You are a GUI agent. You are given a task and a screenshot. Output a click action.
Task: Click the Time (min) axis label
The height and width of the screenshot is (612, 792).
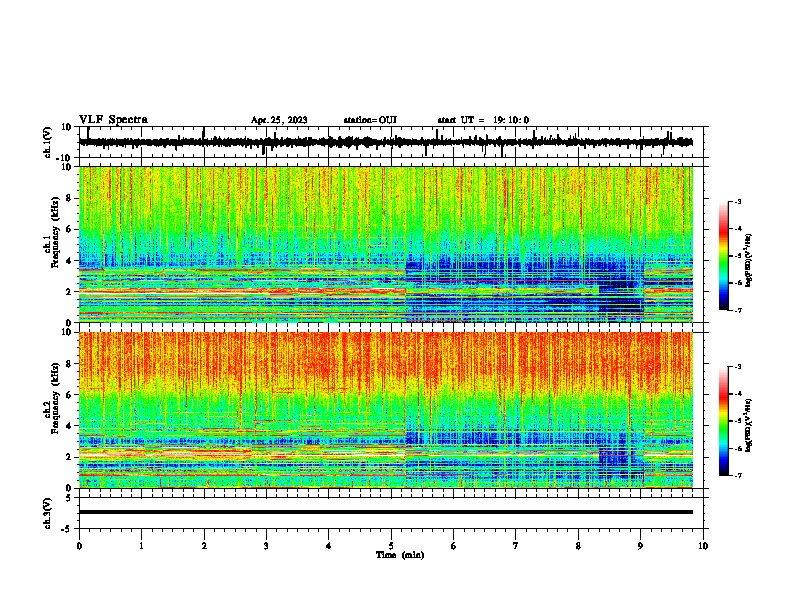[400, 555]
